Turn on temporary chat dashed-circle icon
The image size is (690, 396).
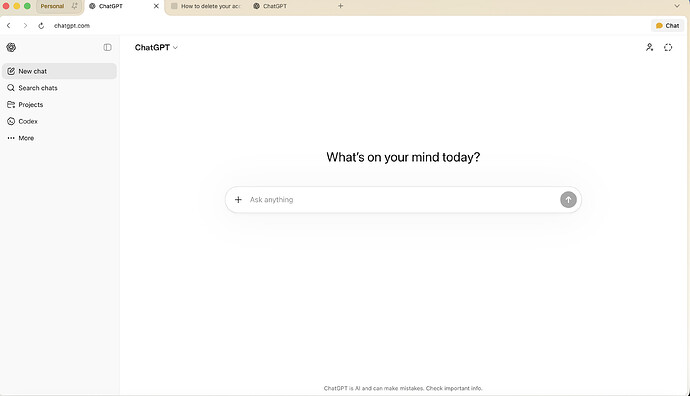[x=668, y=48]
